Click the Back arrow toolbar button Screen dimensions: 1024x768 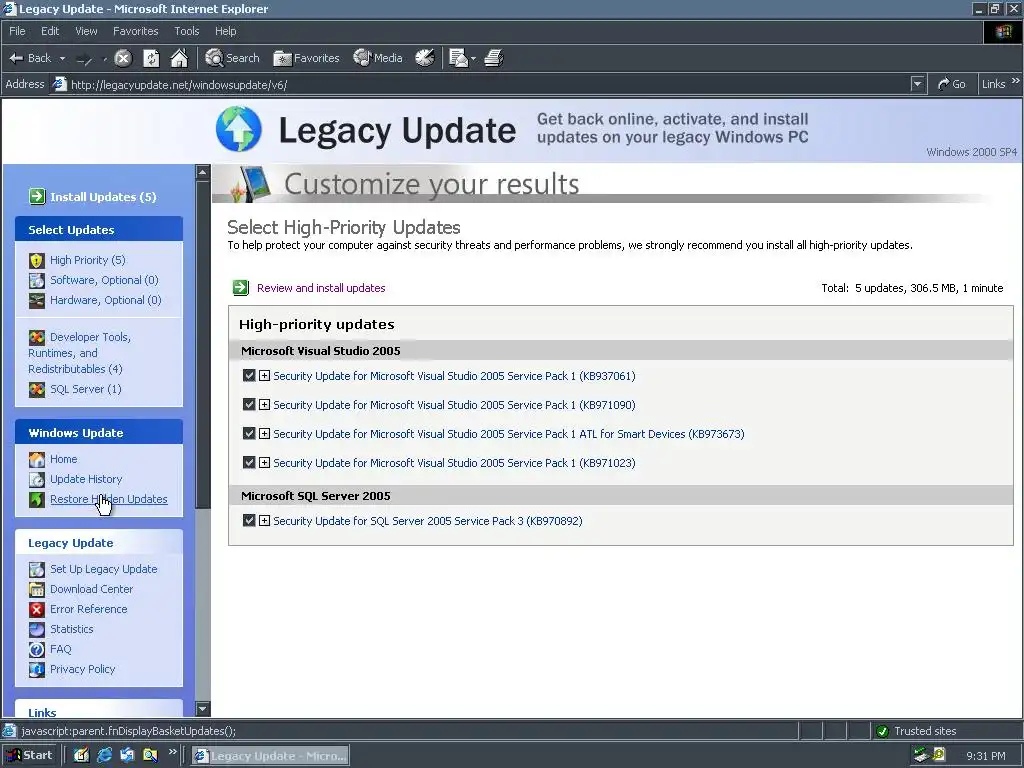tap(29, 58)
